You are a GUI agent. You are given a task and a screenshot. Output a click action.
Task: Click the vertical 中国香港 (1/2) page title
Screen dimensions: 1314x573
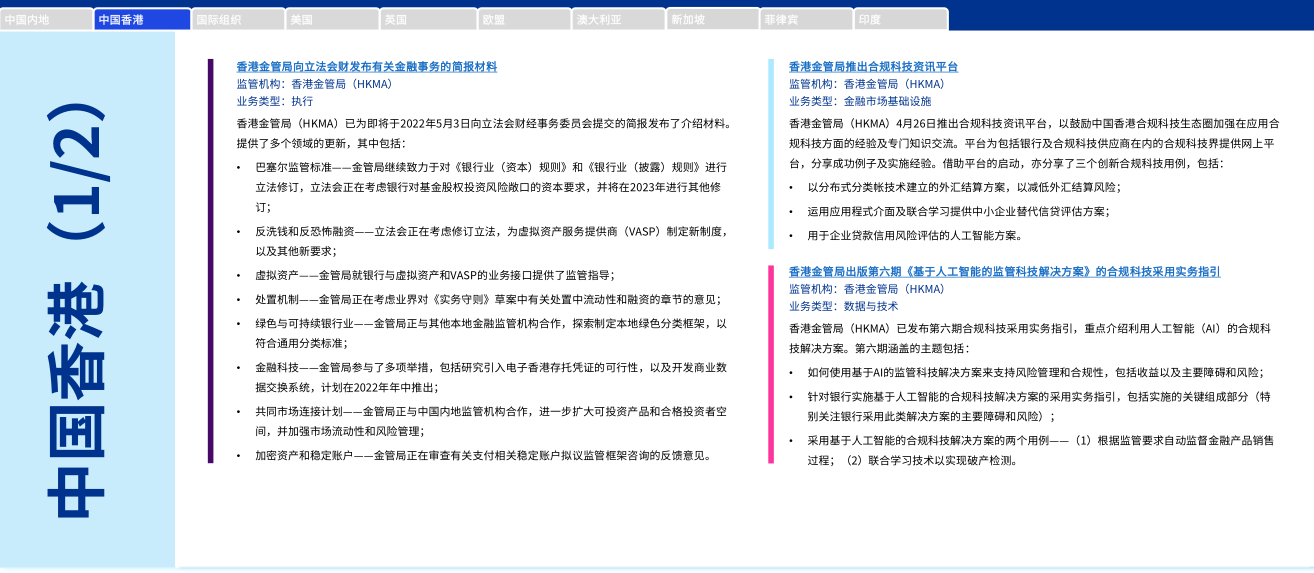click(78, 310)
